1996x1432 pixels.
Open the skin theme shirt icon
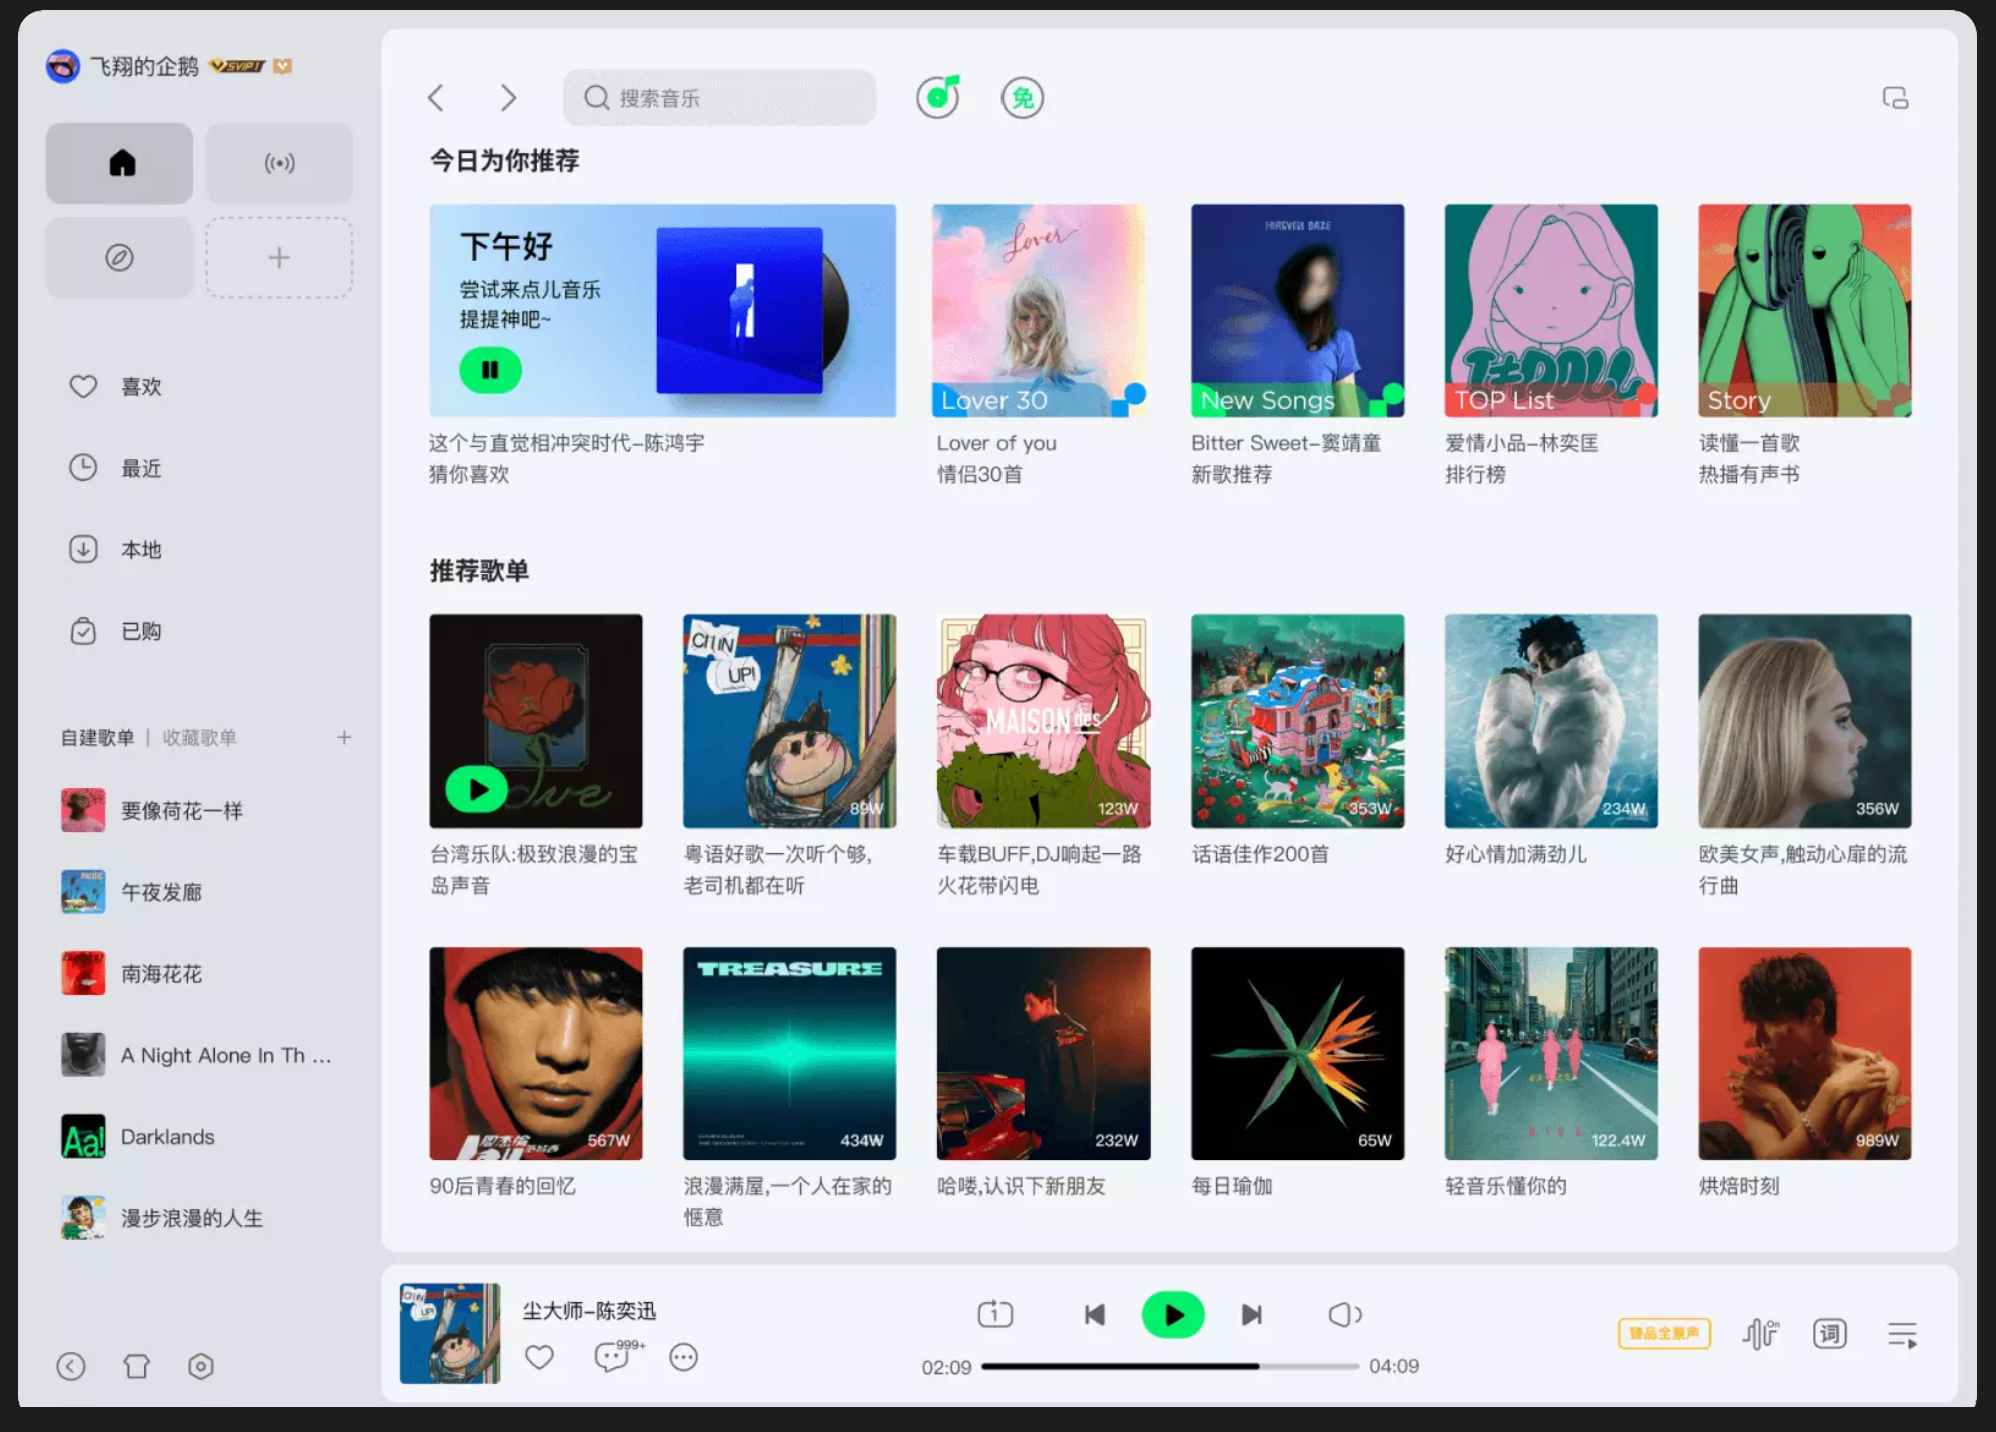tap(136, 1366)
